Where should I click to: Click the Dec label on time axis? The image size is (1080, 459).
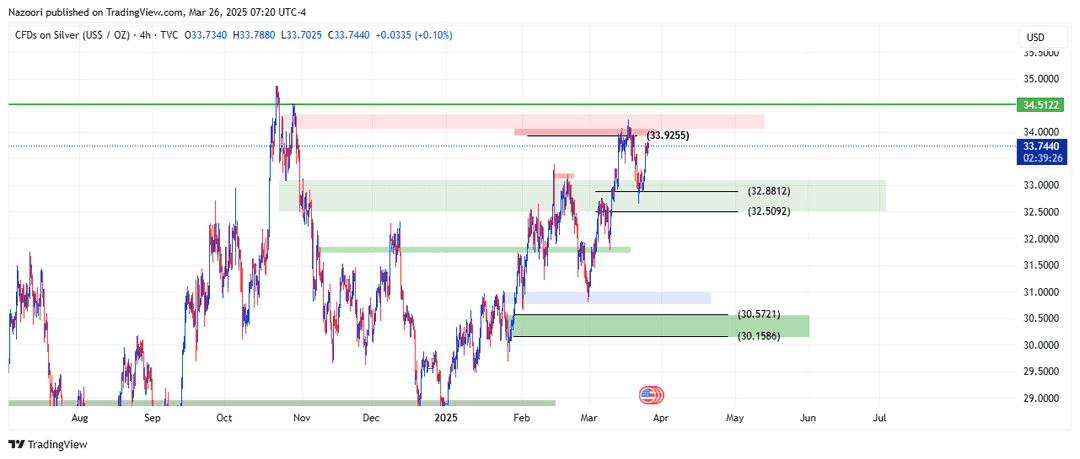(x=371, y=418)
